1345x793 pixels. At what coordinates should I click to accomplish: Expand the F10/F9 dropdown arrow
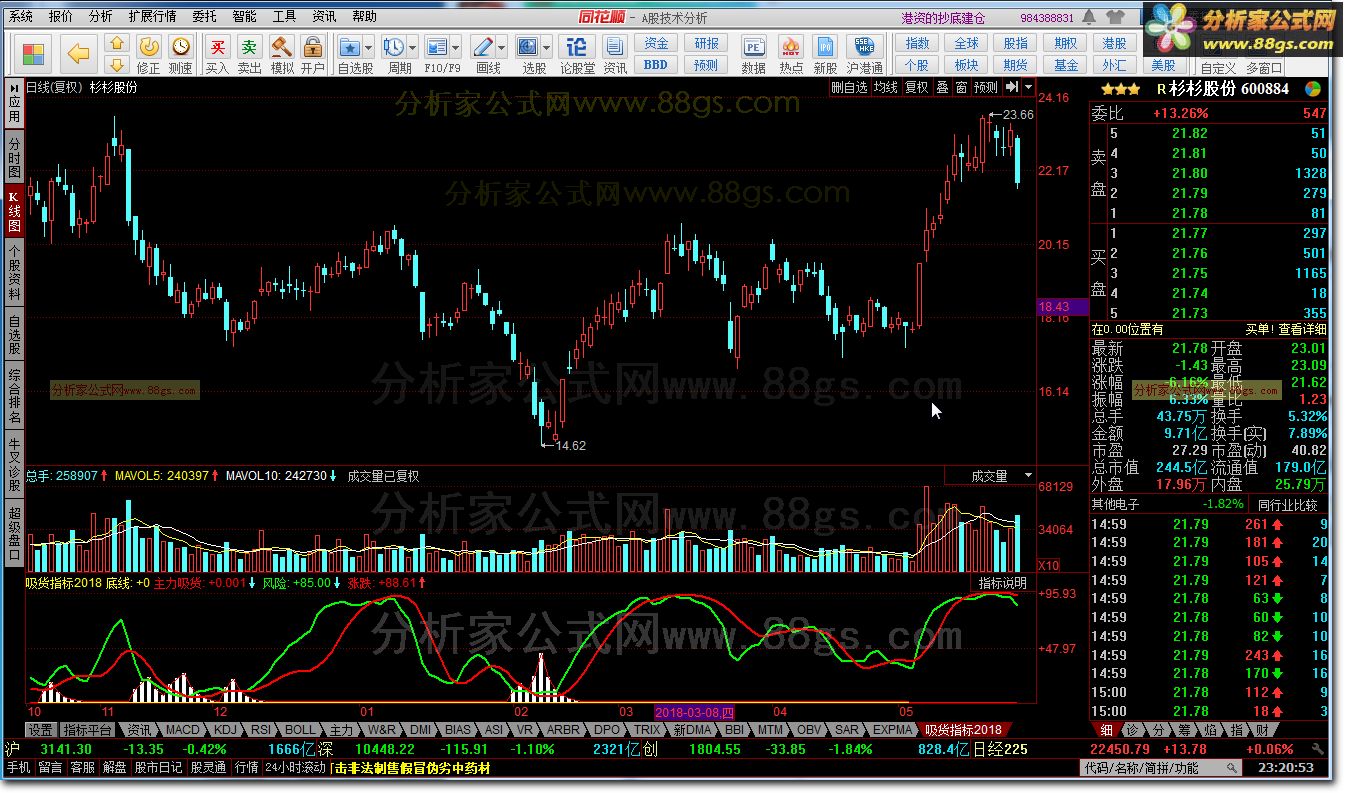click(456, 47)
